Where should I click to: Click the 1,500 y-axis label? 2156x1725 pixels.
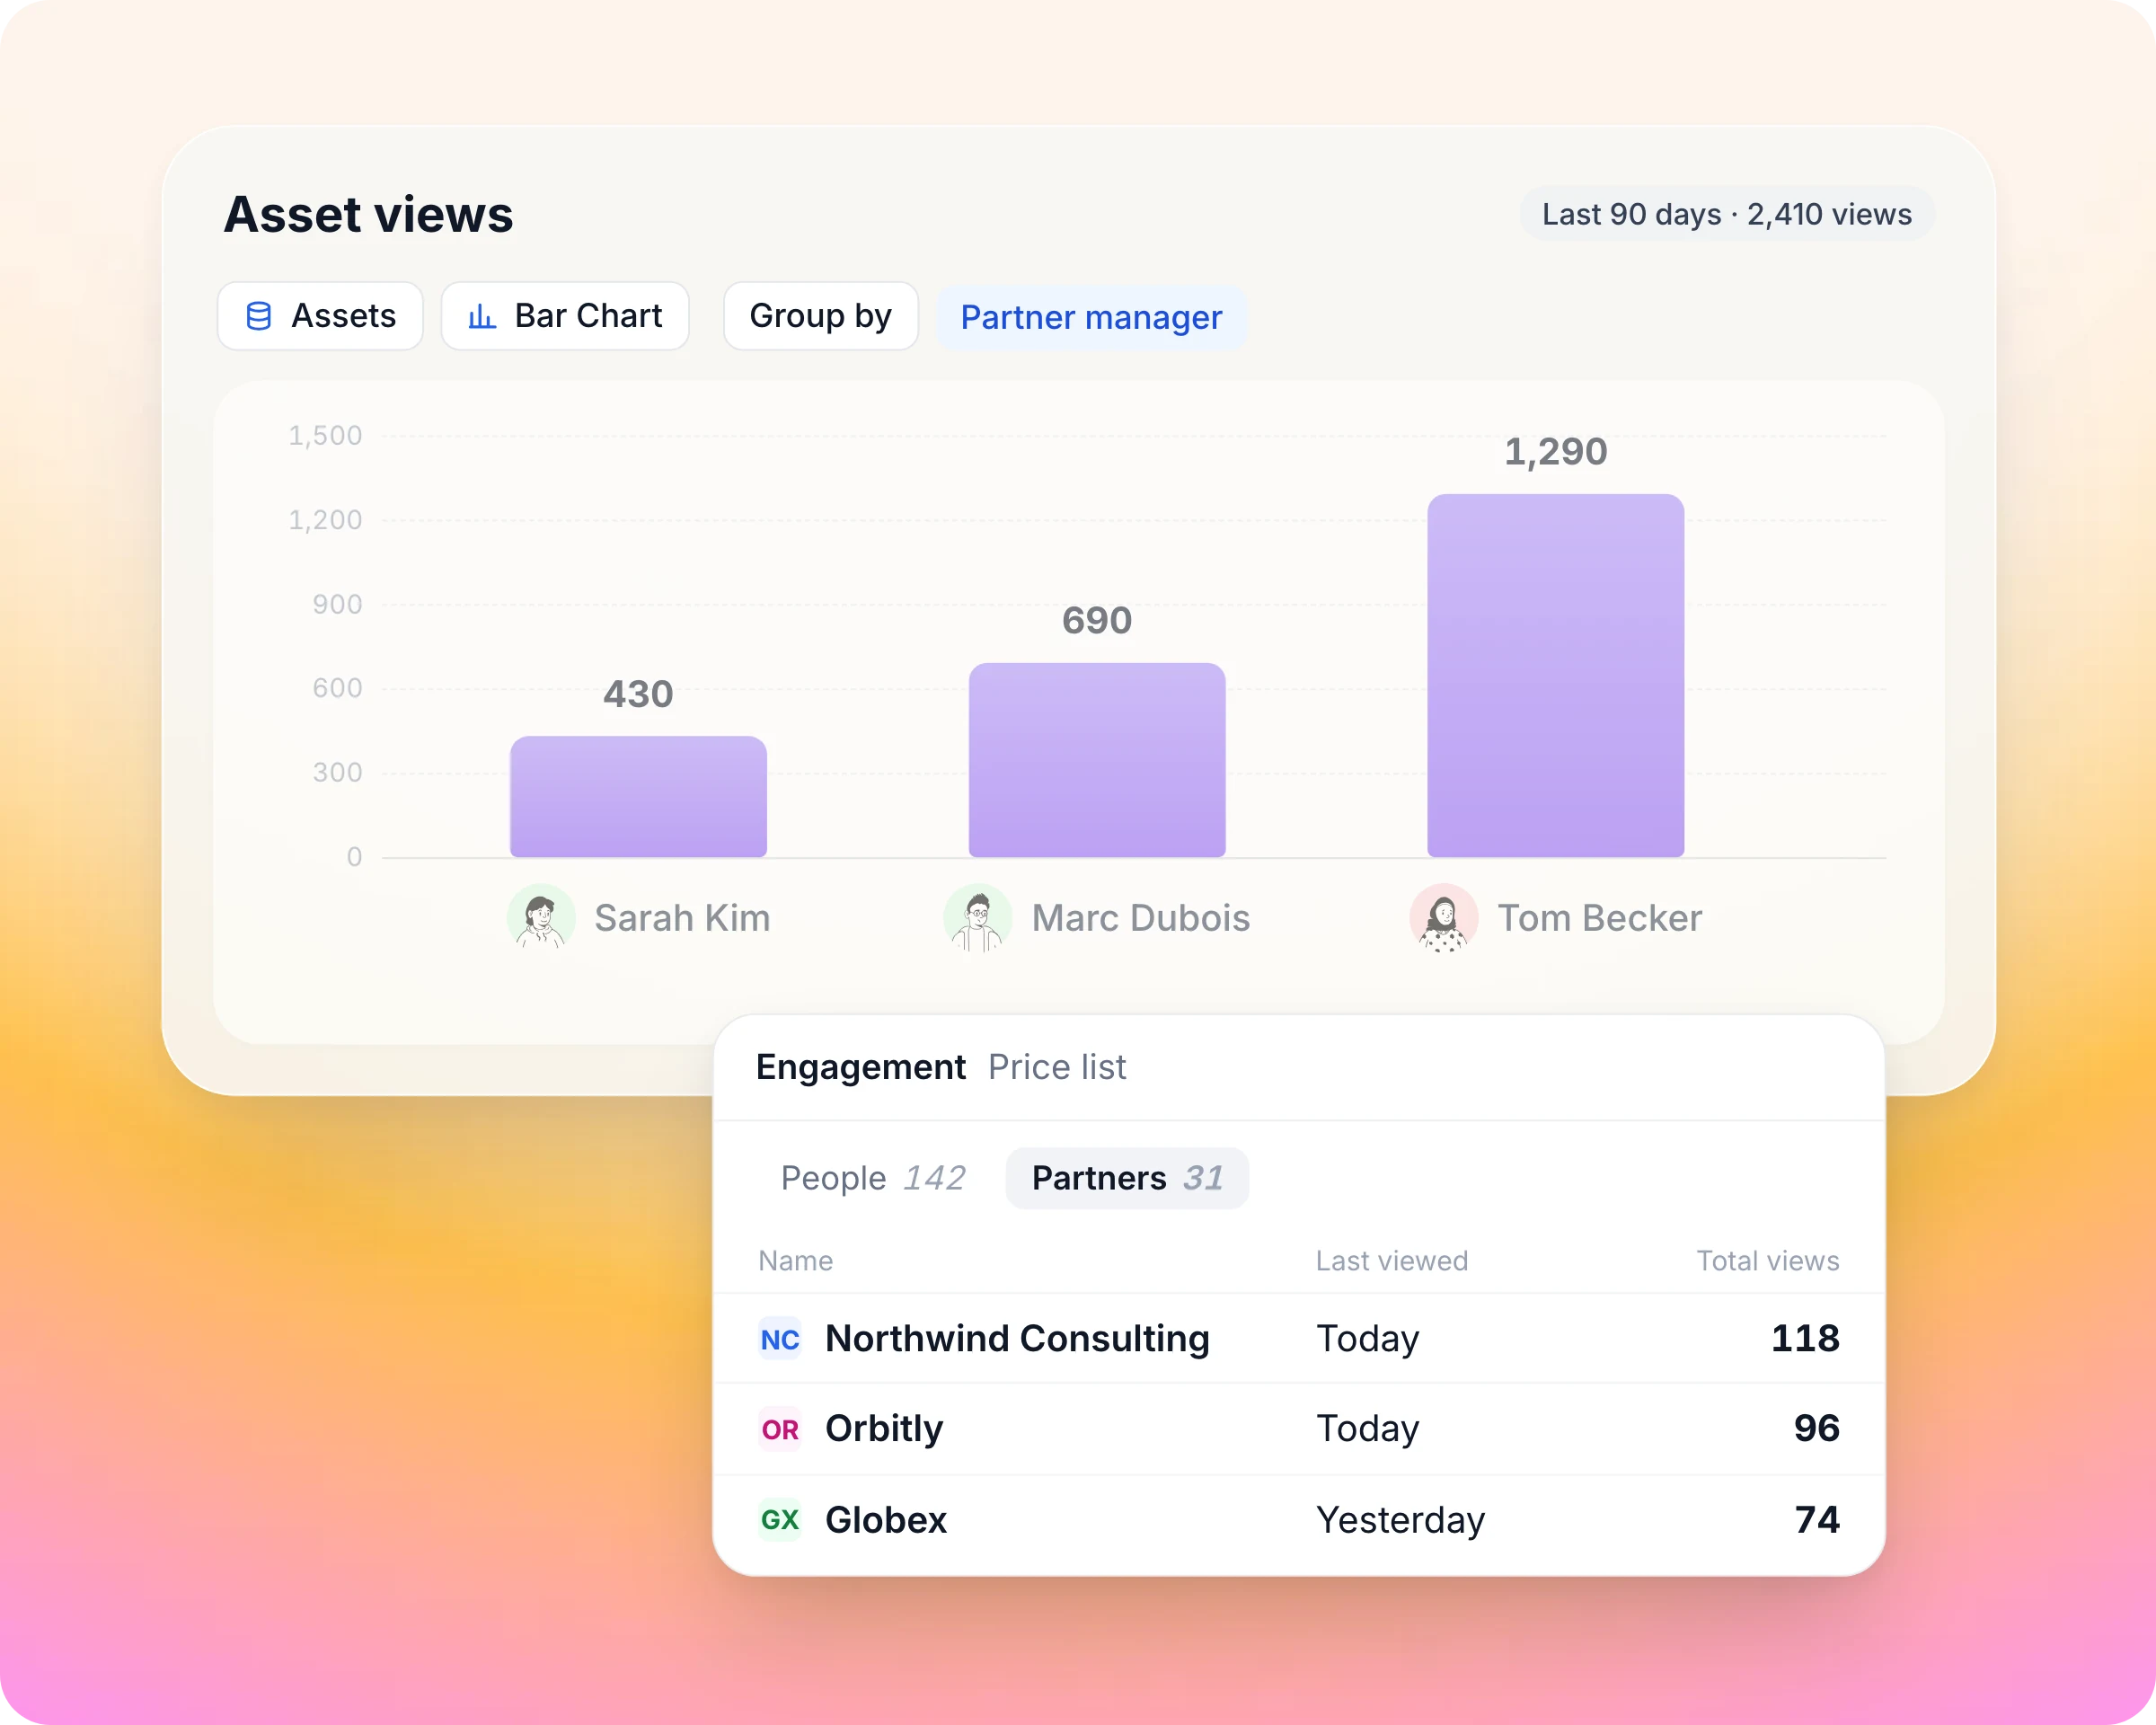point(325,436)
